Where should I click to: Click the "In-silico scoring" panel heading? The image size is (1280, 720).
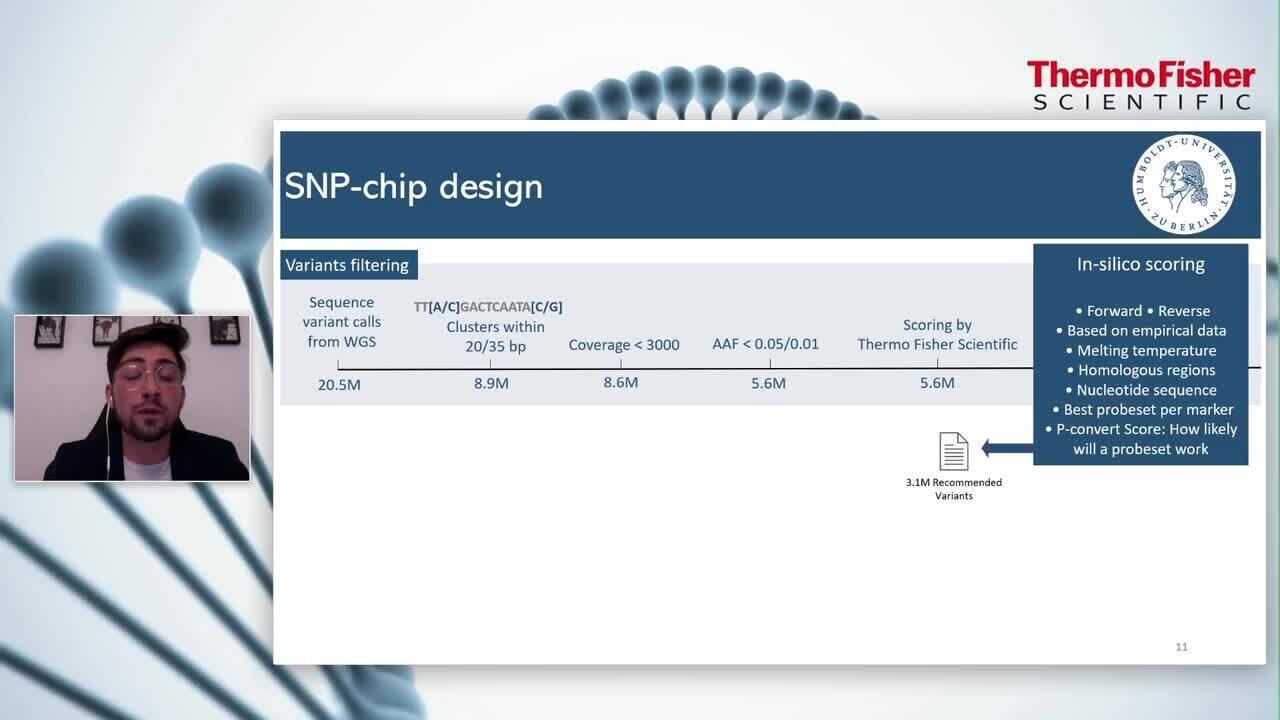[x=1140, y=264]
